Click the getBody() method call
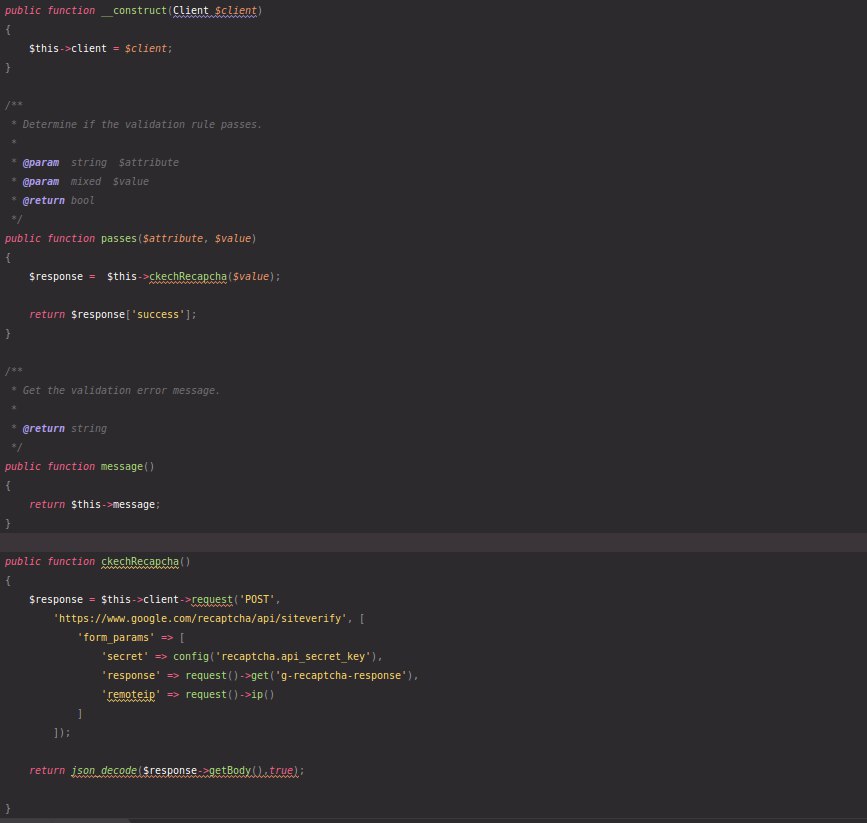Viewport: 867px width, 823px height. tap(236, 770)
